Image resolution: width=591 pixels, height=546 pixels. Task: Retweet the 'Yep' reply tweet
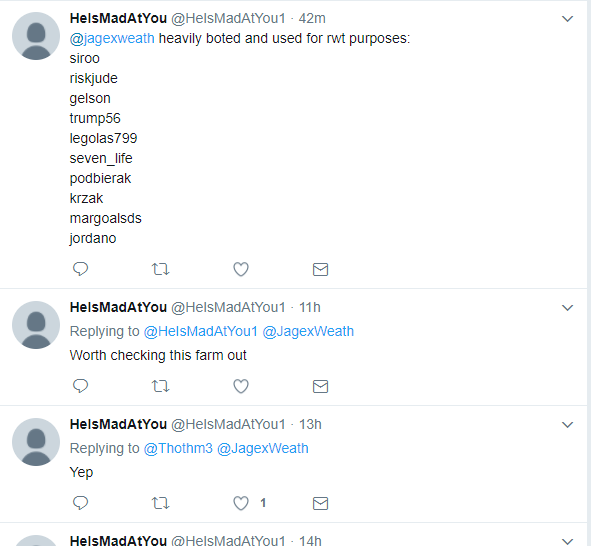[161, 503]
